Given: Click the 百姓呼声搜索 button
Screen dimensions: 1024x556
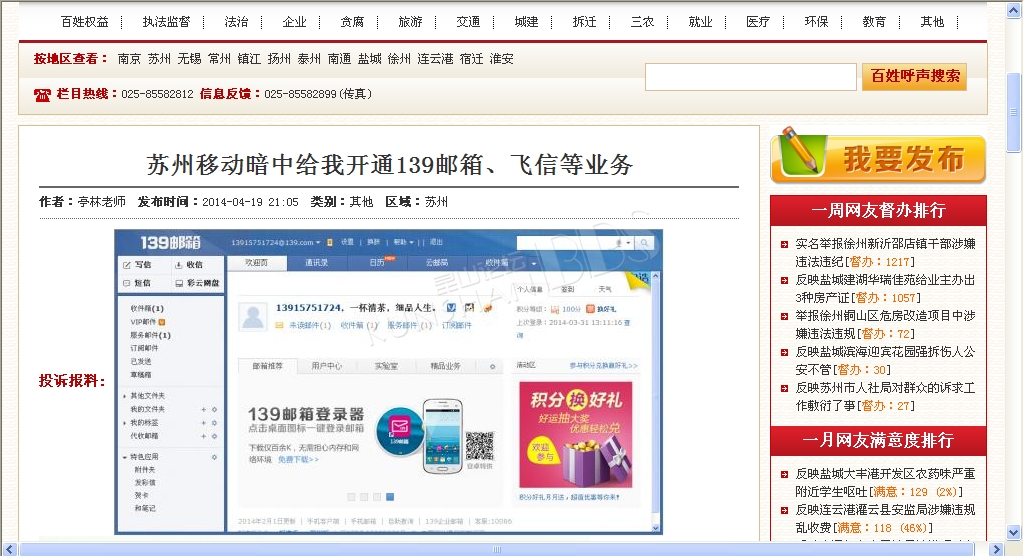Looking at the screenshot, I should tap(914, 76).
